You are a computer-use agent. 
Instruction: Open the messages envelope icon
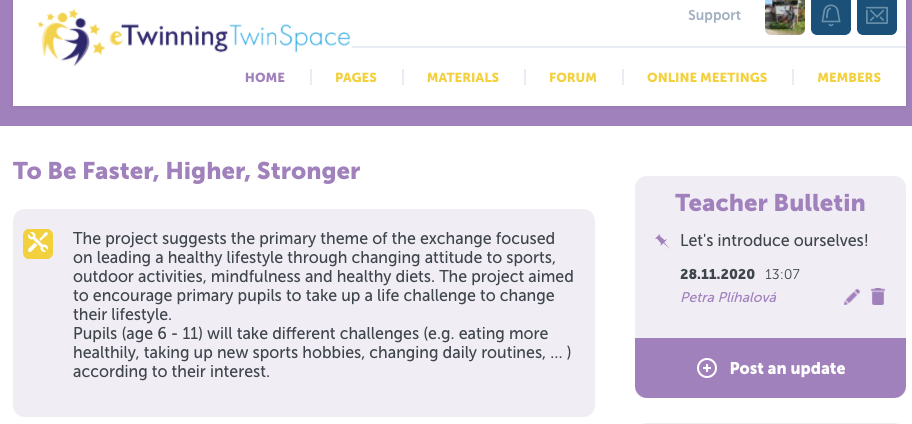pos(877,16)
